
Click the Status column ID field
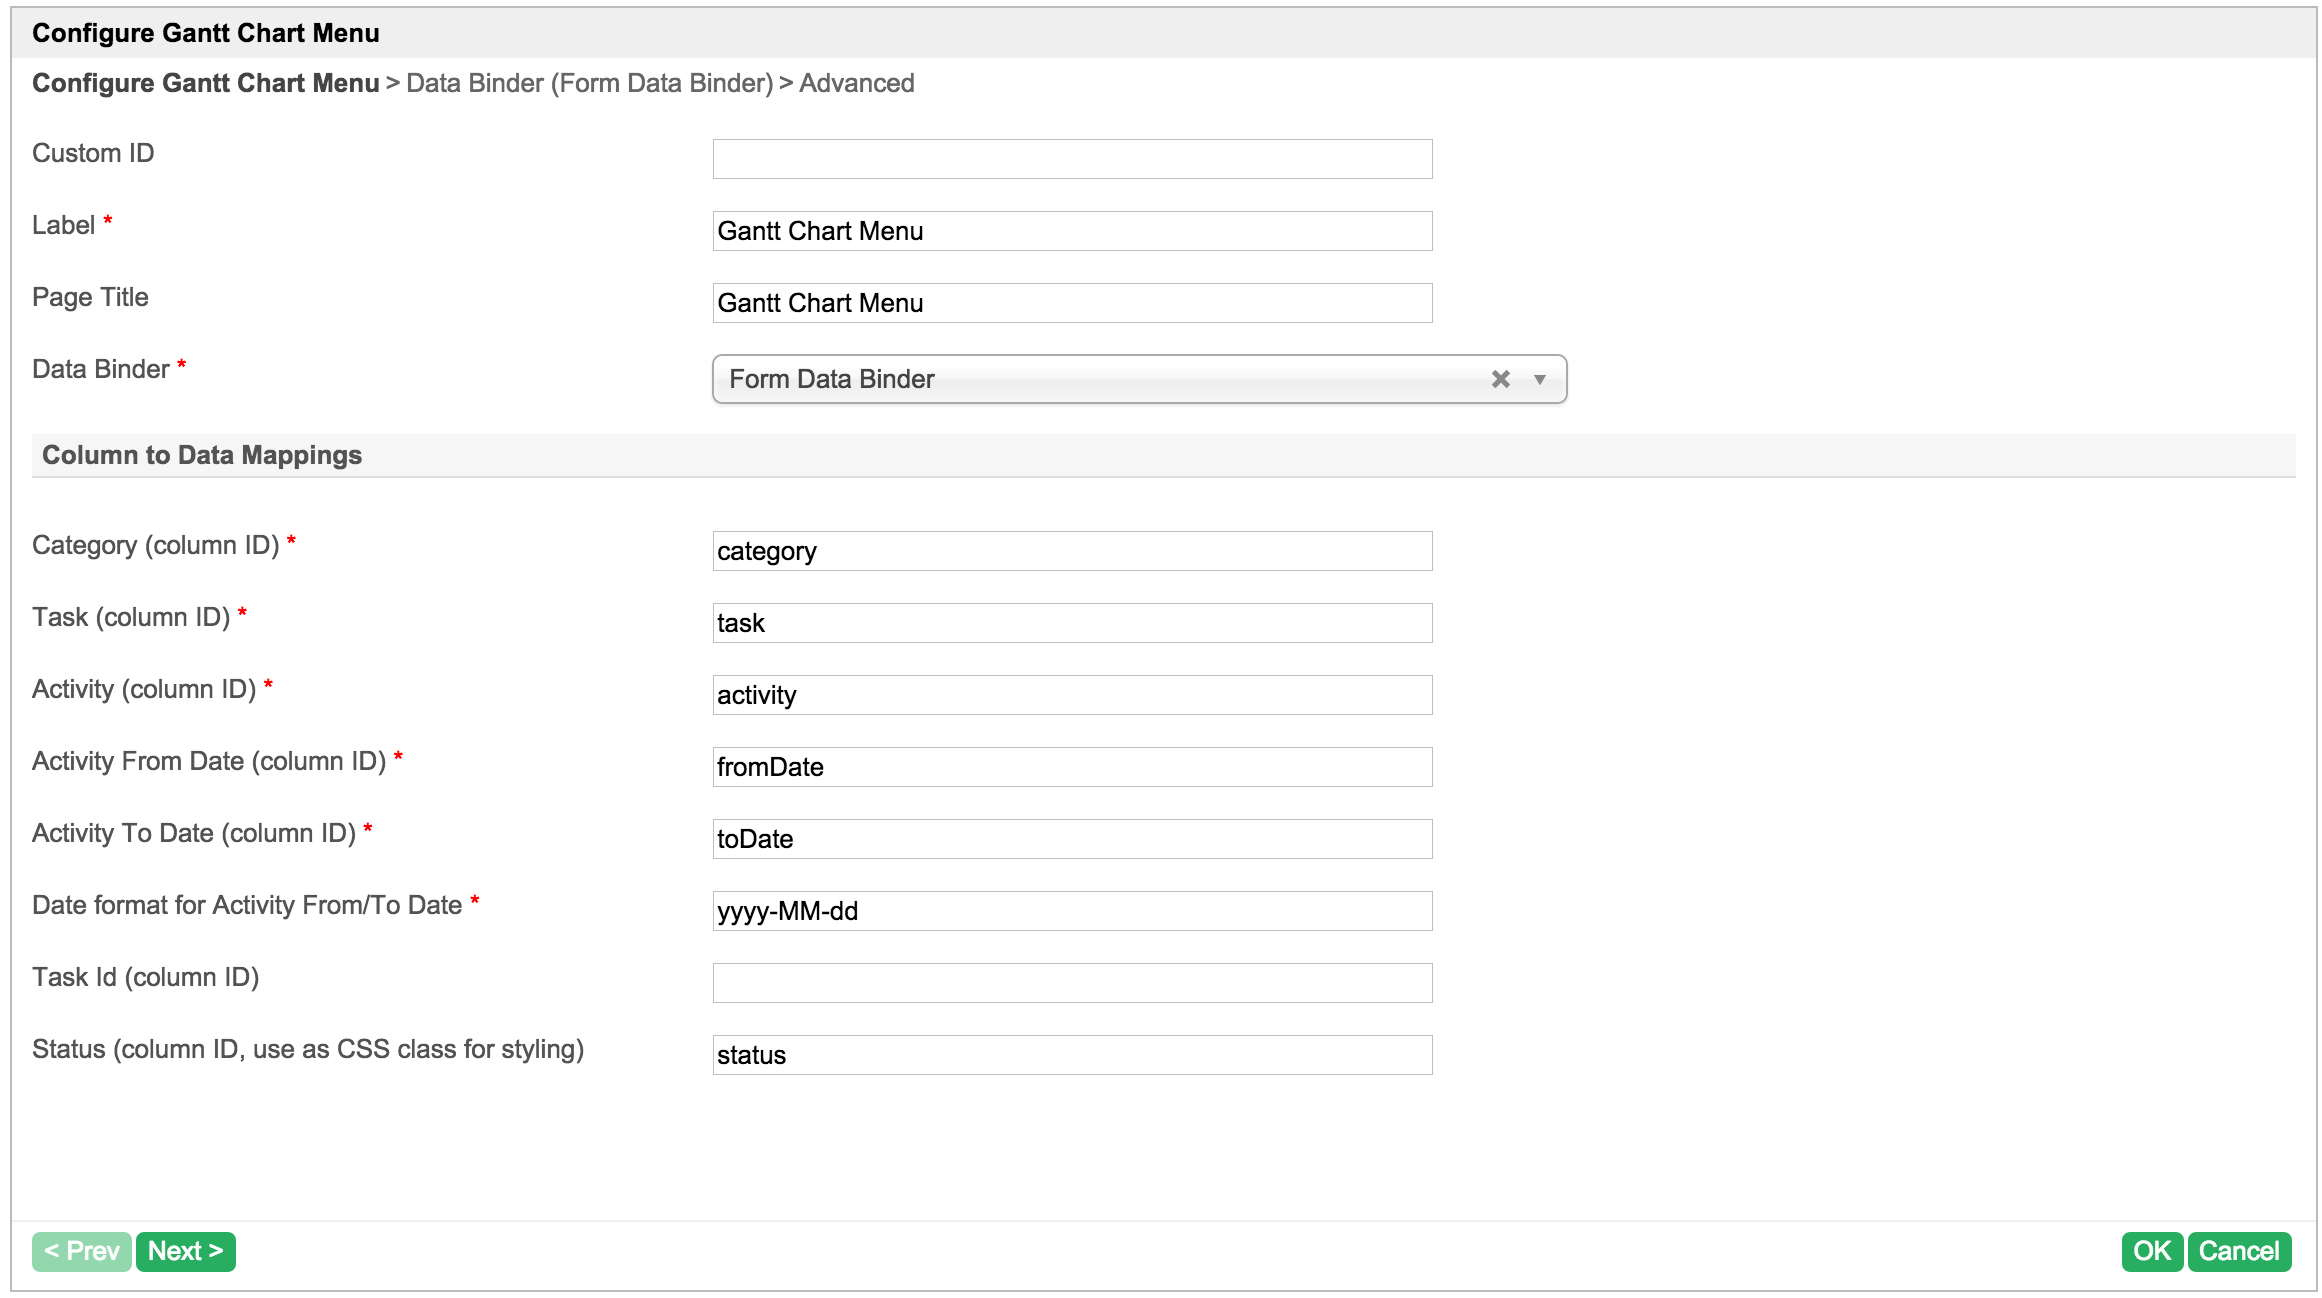1072,1055
